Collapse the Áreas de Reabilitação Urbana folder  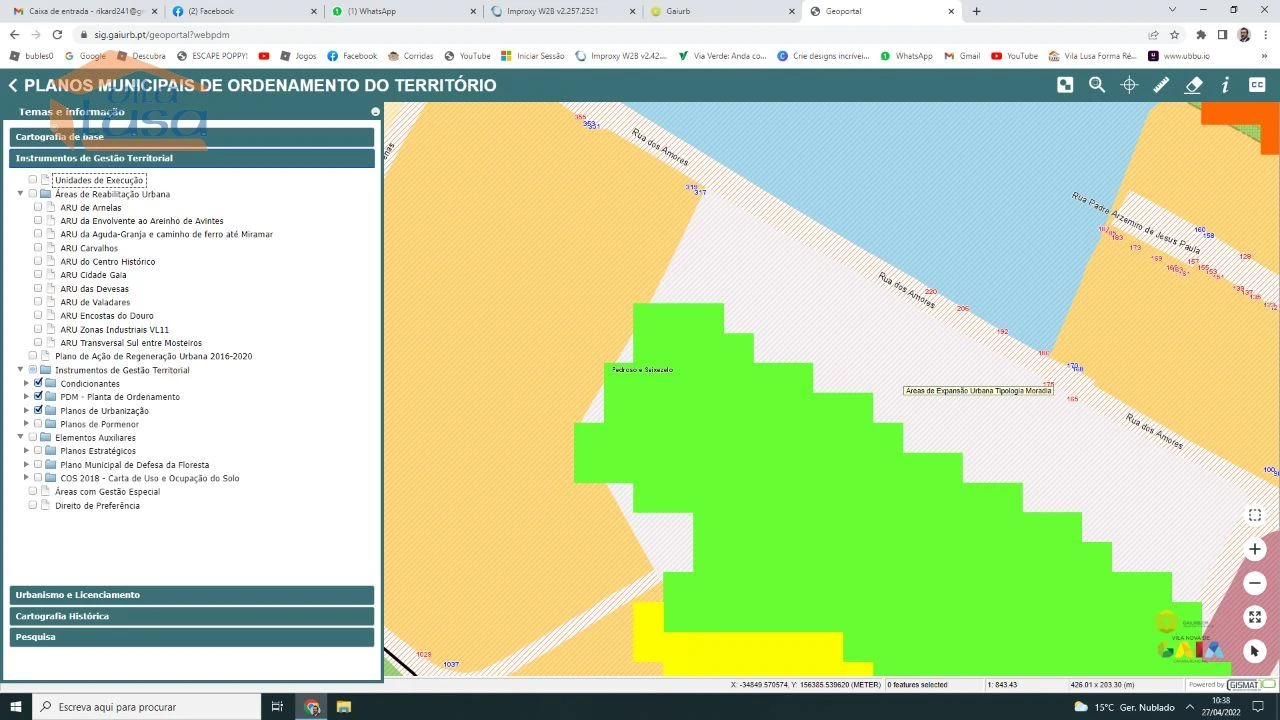[20, 194]
